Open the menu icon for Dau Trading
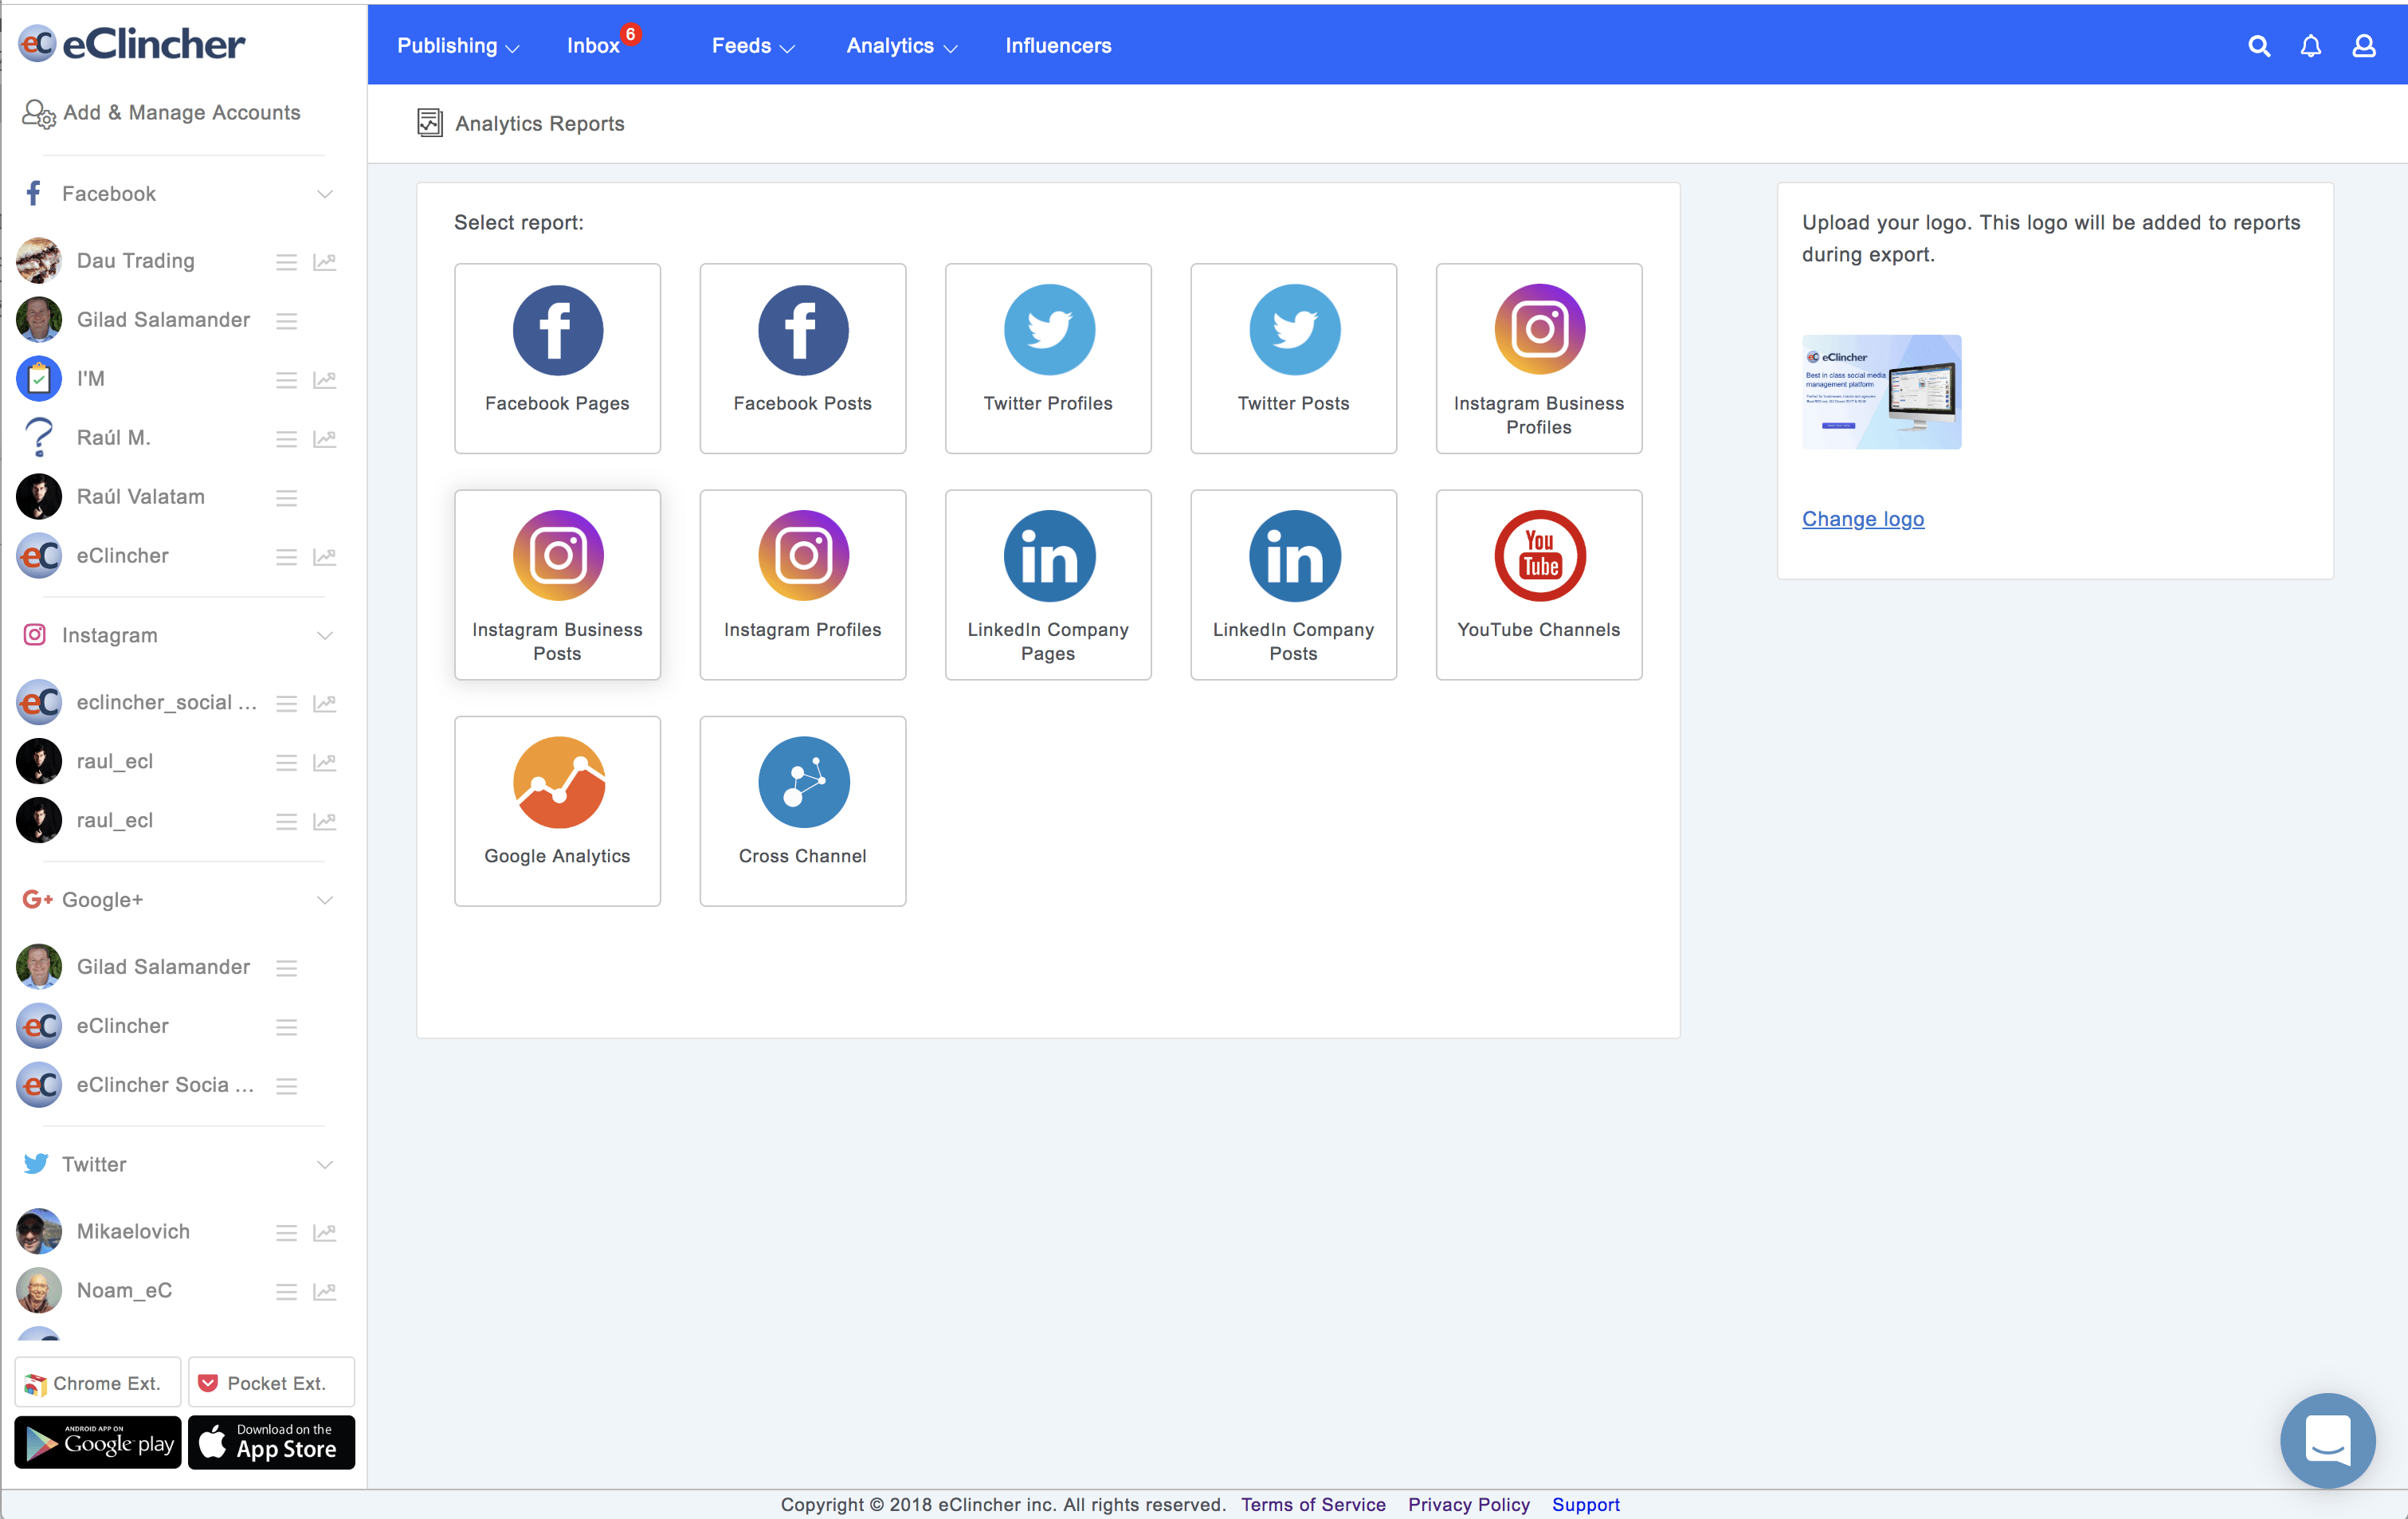This screenshot has height=1519, width=2408. pos(287,262)
